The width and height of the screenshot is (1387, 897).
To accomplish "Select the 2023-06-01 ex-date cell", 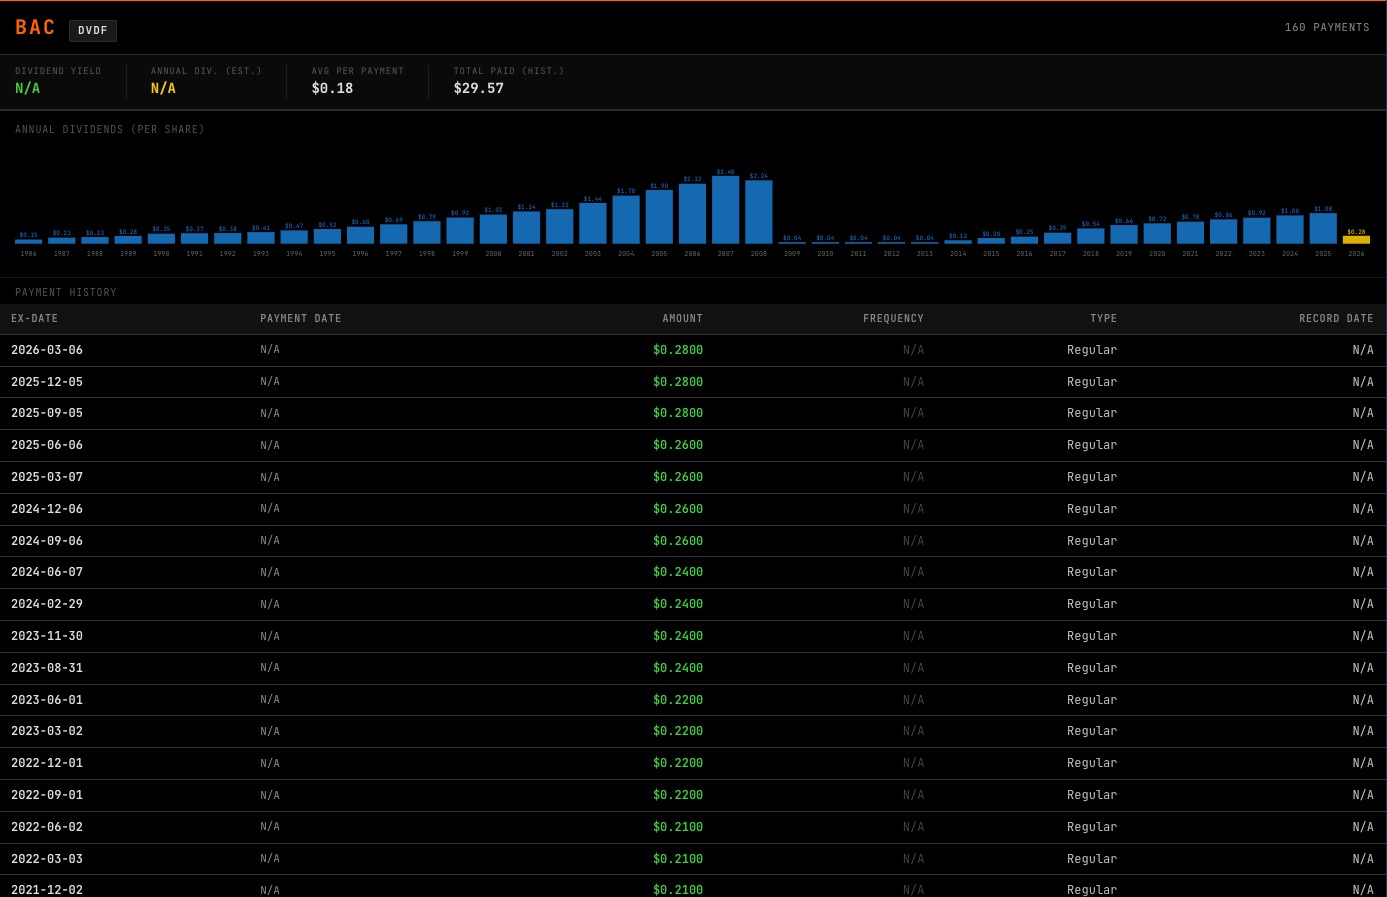I will (x=47, y=700).
